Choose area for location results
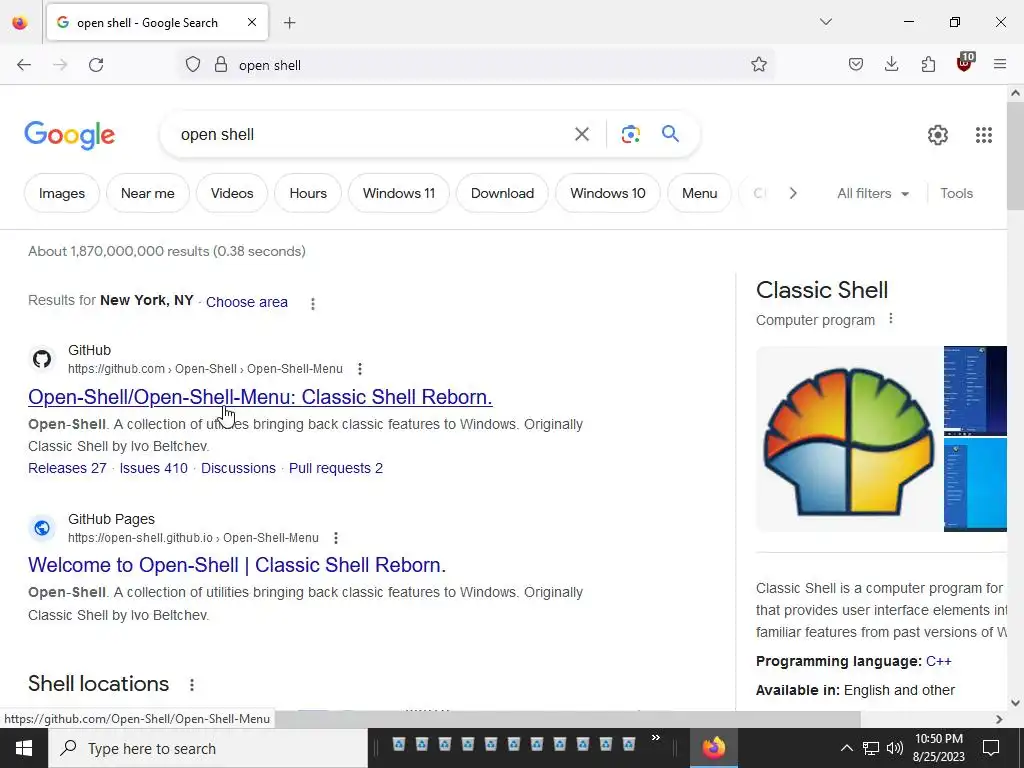 247,302
